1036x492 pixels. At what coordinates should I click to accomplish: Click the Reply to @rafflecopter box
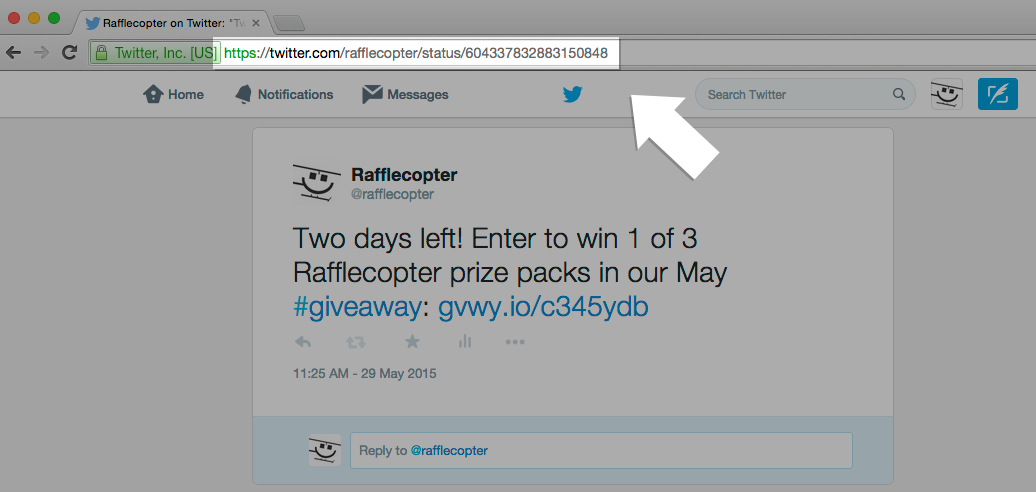coord(601,450)
